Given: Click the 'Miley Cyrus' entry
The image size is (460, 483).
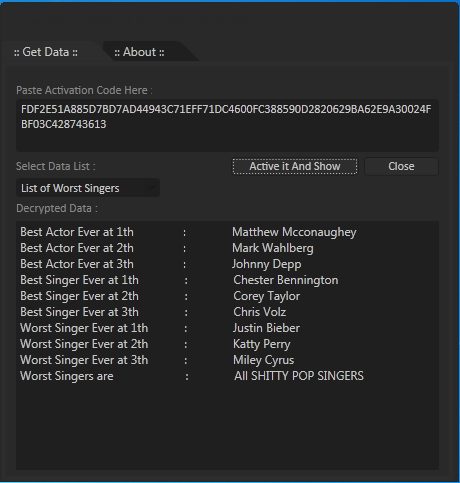Looking at the screenshot, I should coord(264,360).
